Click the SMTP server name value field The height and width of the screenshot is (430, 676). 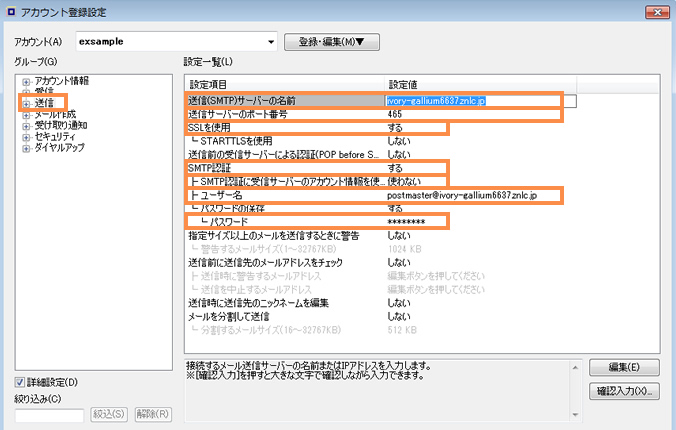point(481,101)
